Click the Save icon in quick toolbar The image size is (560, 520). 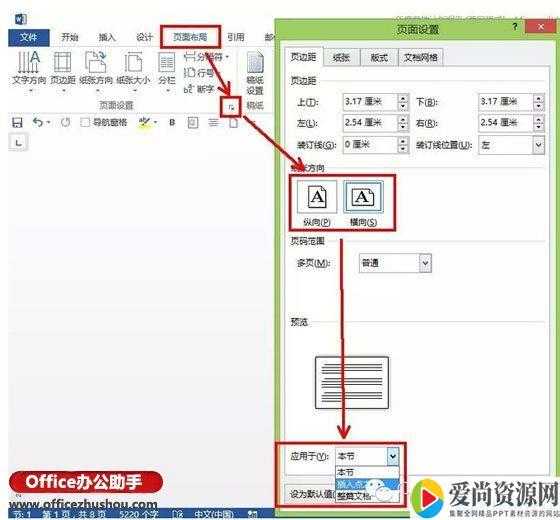click(17, 122)
